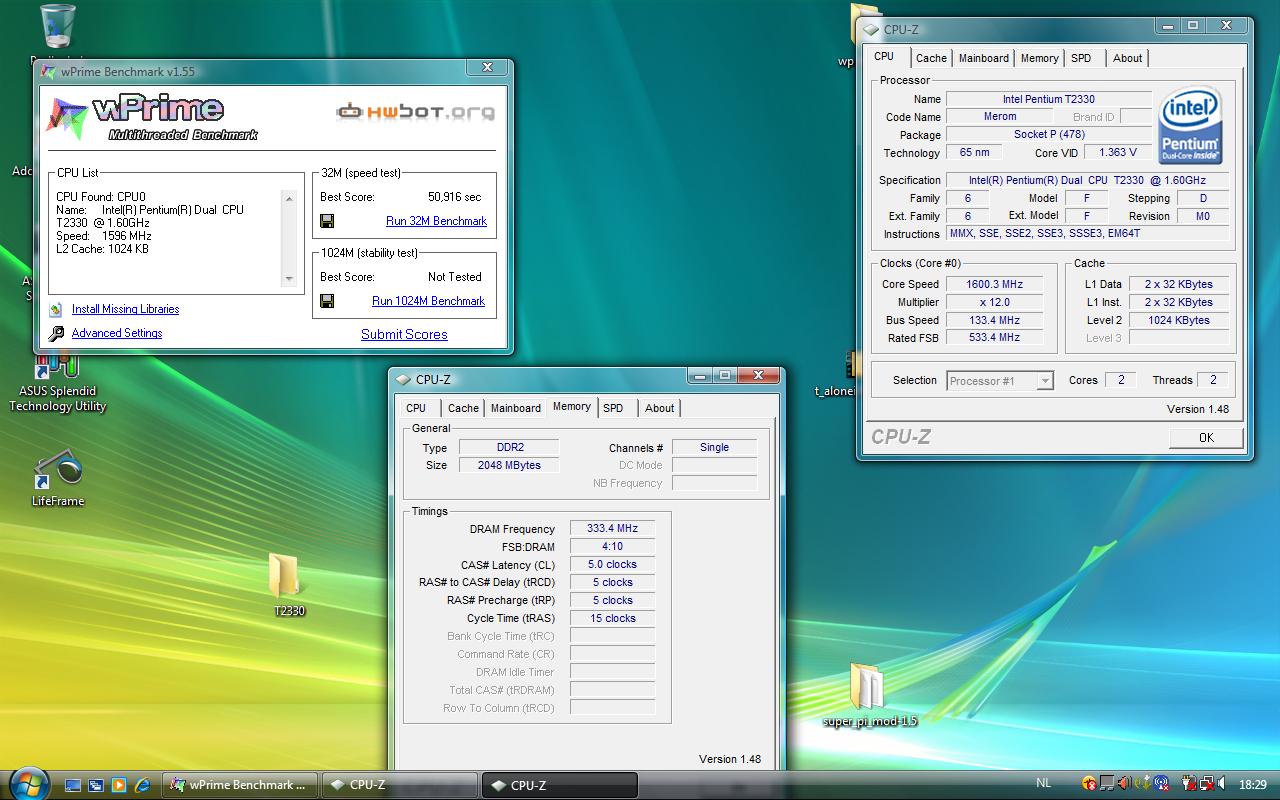Click the NL language indicator
The image size is (1280, 800).
click(1044, 783)
